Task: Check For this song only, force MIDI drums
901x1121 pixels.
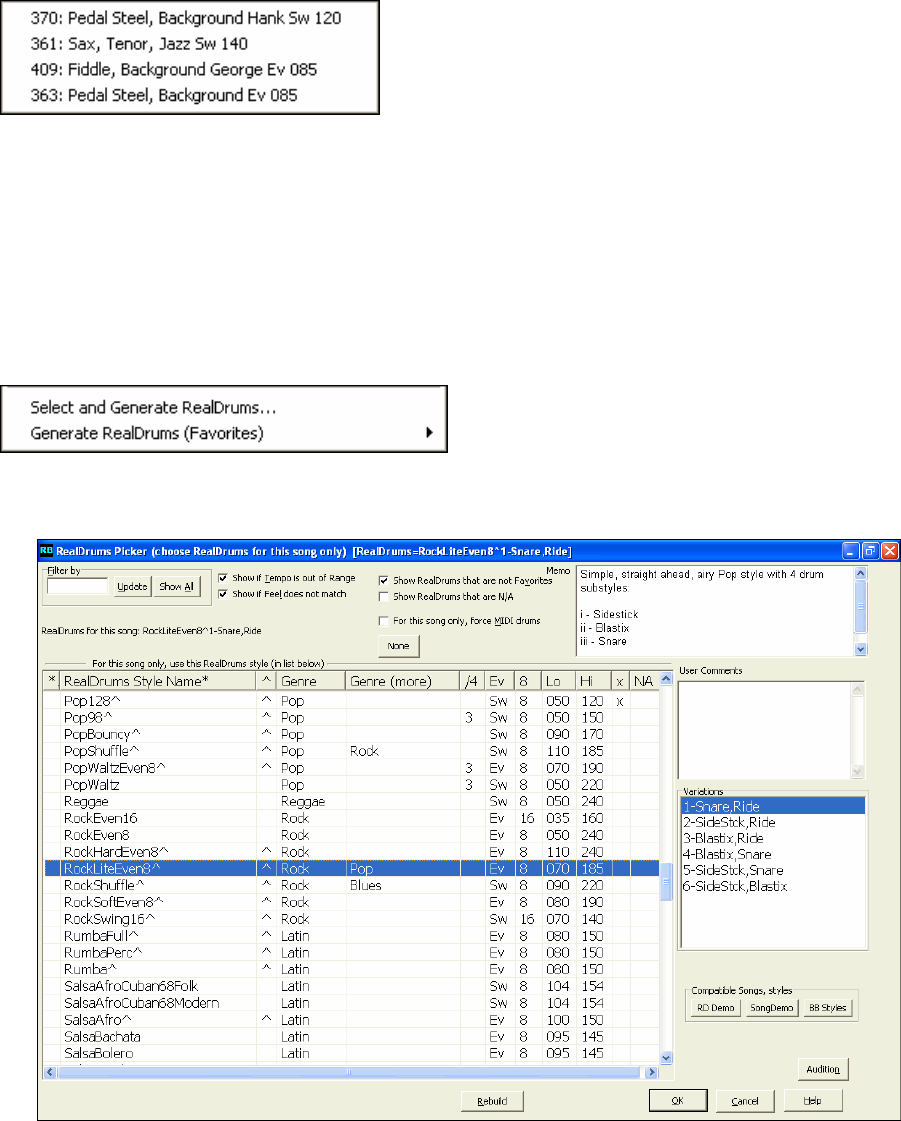Action: [x=384, y=621]
